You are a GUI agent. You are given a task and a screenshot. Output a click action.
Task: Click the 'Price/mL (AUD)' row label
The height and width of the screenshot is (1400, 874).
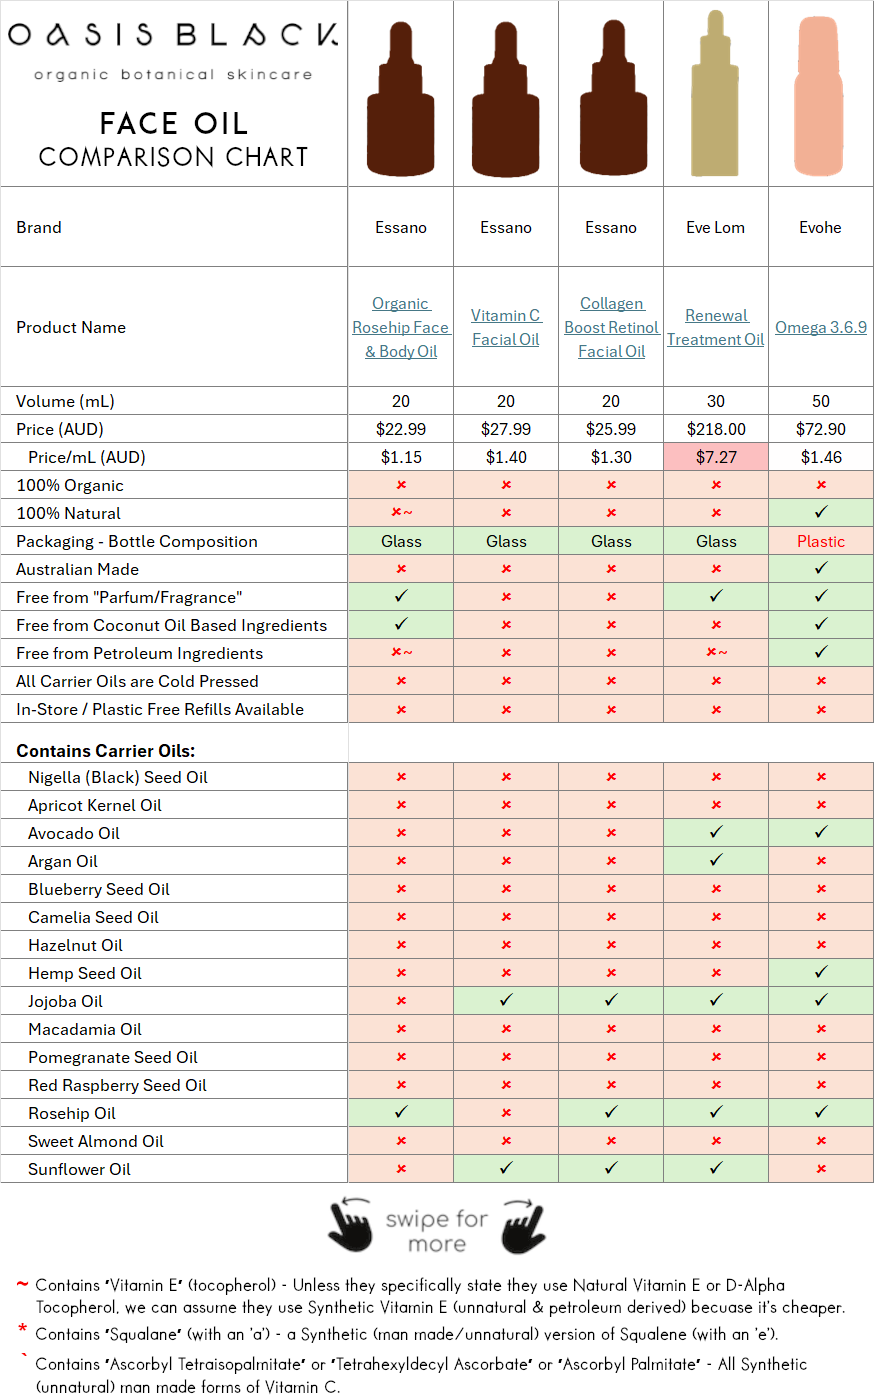[x=87, y=457]
